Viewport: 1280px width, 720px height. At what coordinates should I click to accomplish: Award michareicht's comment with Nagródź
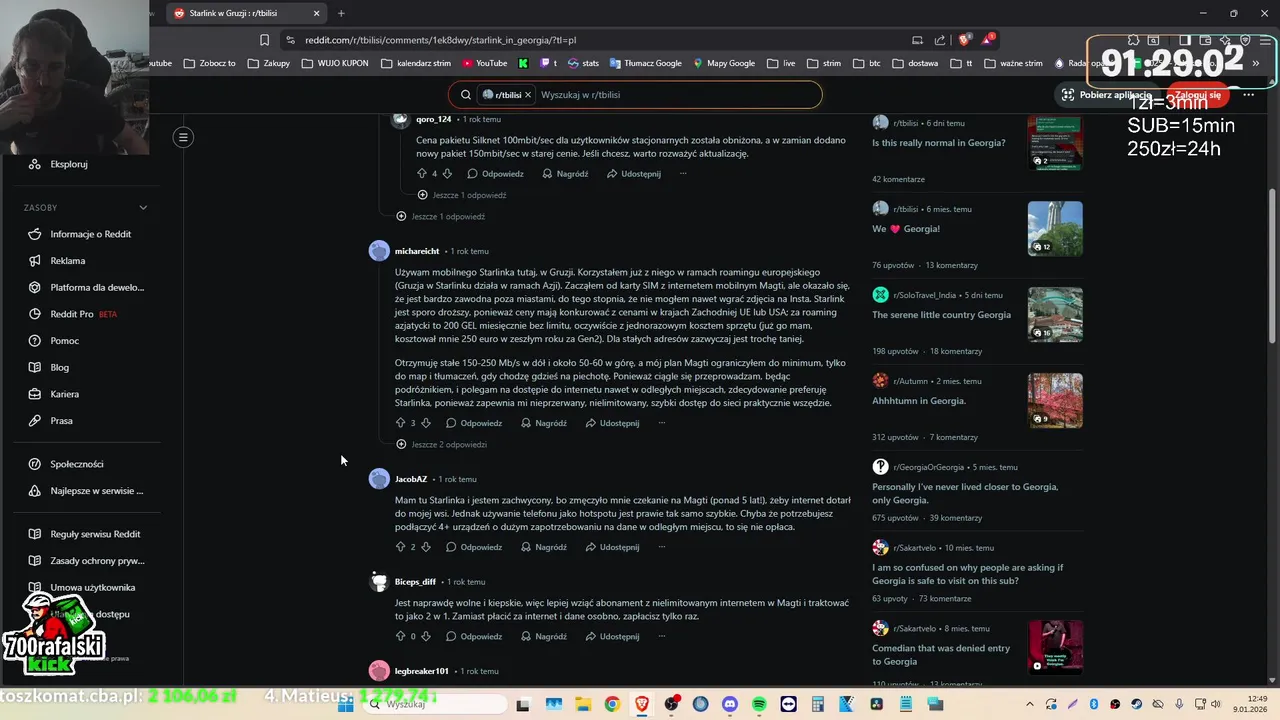click(543, 423)
